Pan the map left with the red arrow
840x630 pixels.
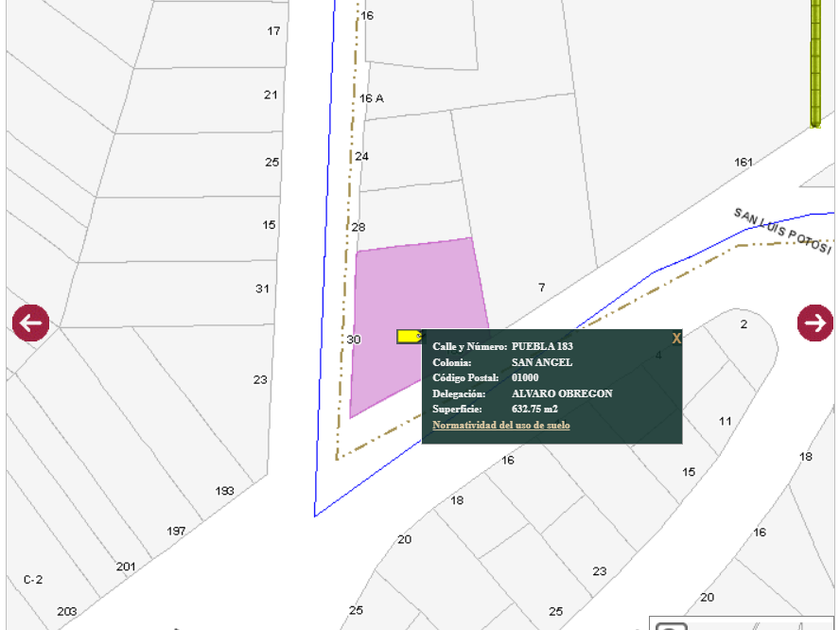[31, 322]
